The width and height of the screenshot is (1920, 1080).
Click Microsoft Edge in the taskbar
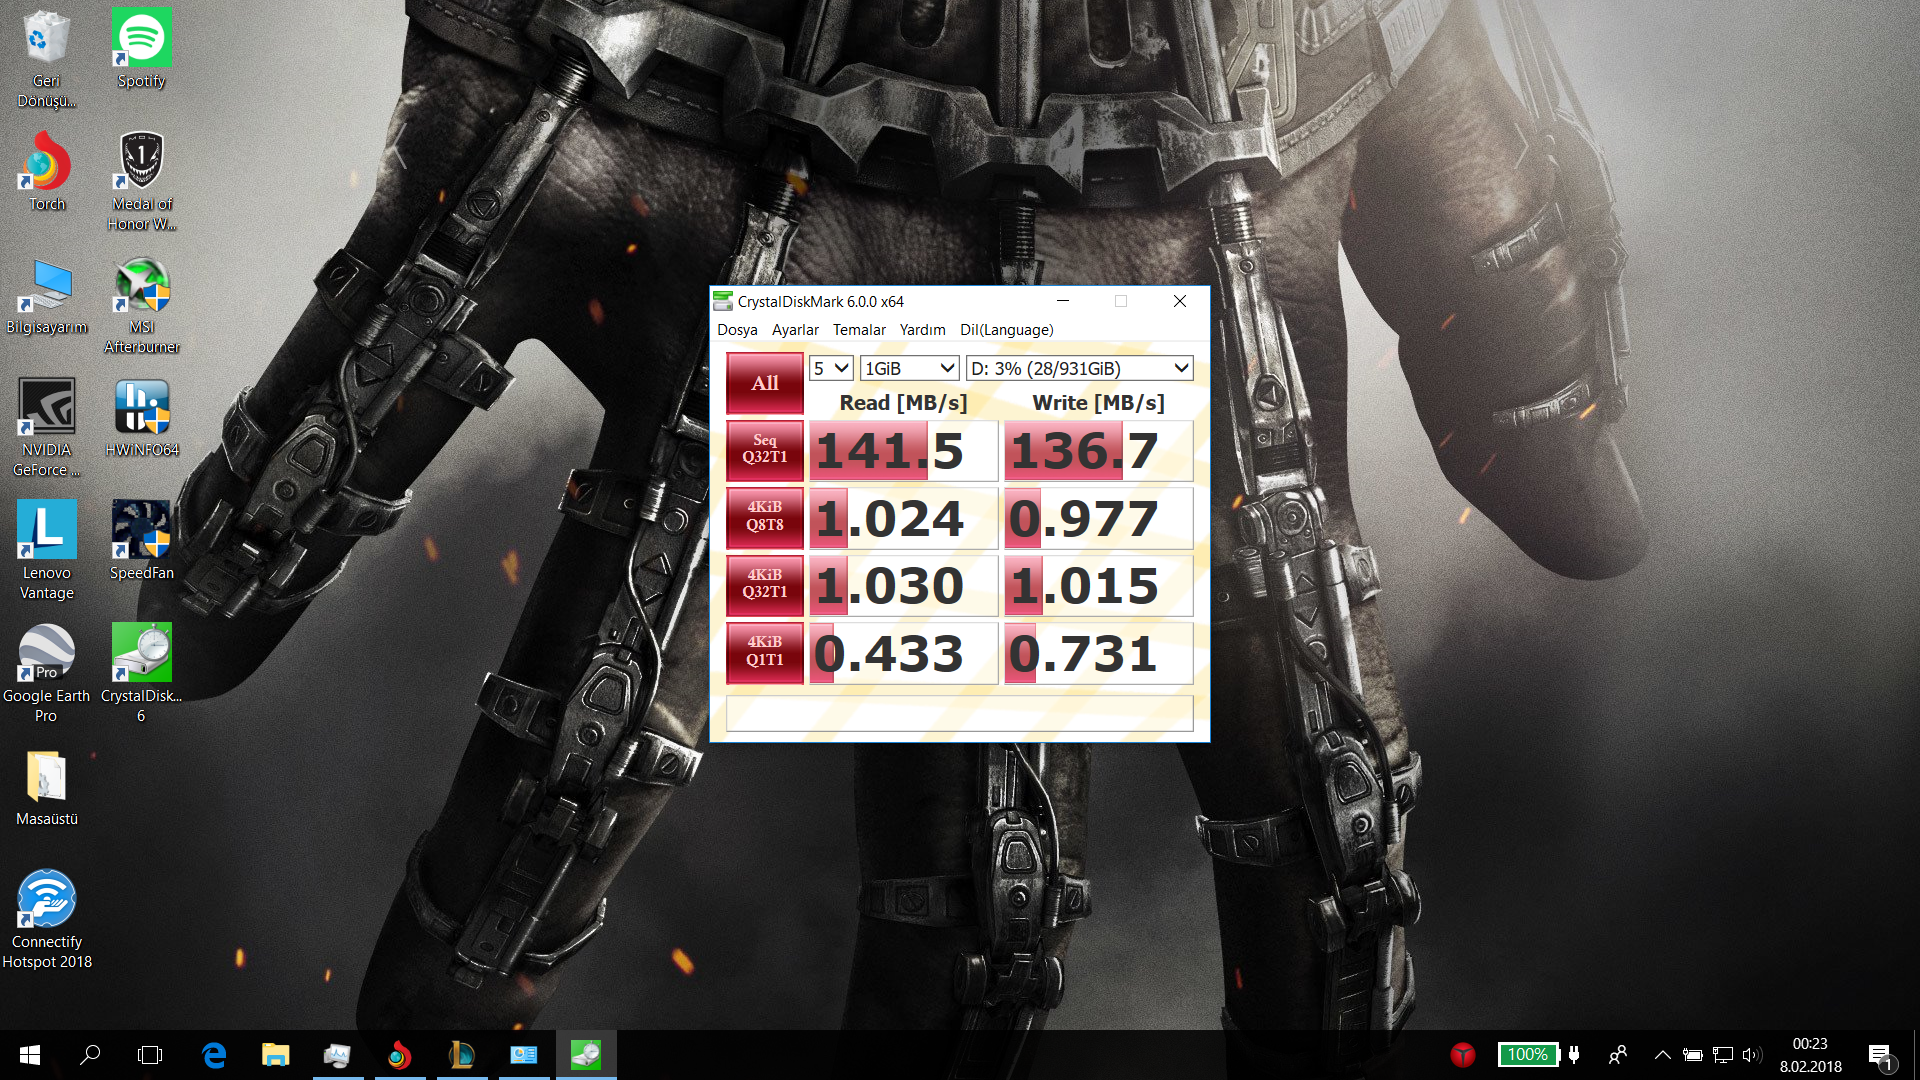click(214, 1055)
